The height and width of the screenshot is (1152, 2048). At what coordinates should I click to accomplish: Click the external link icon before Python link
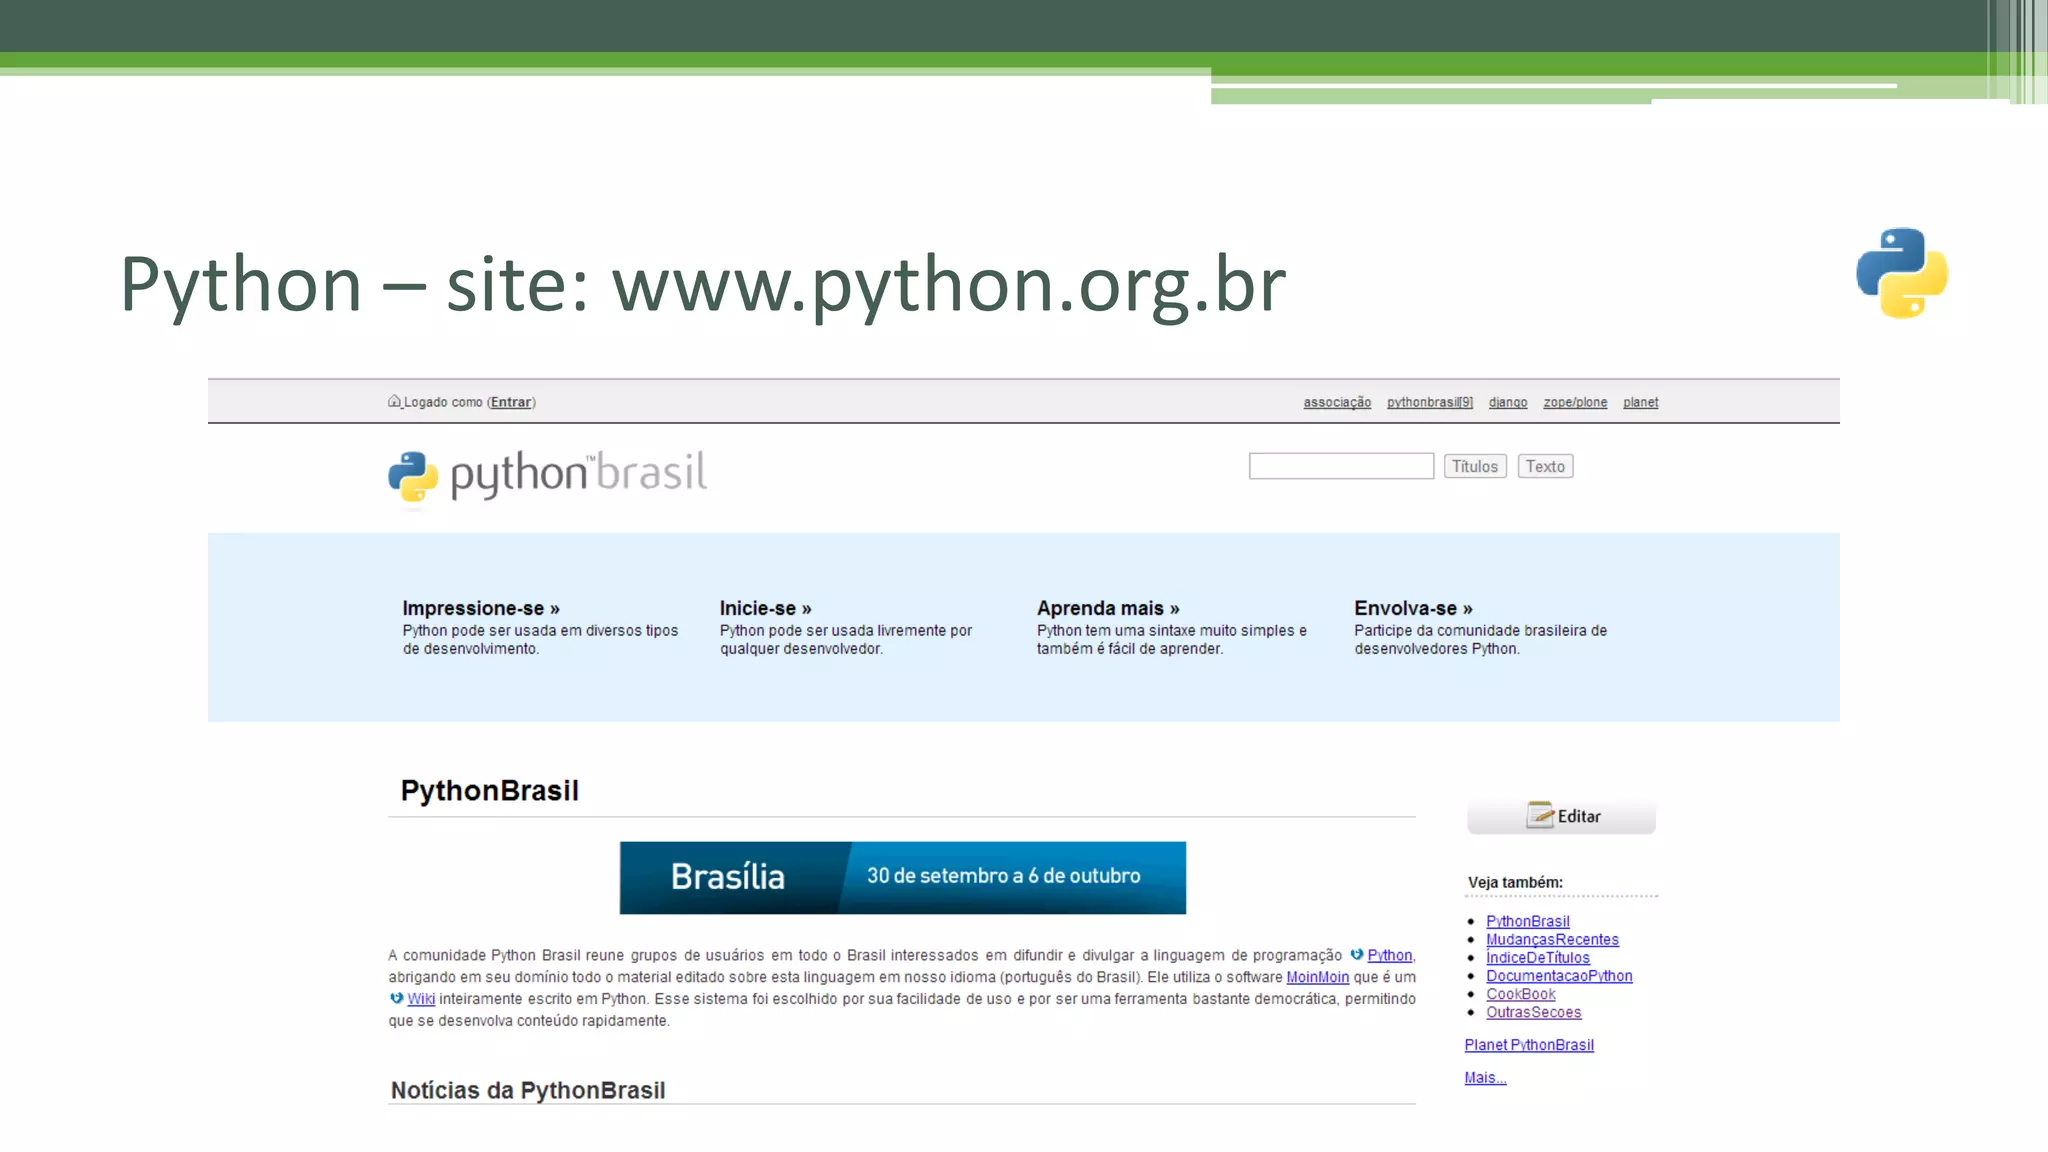coord(1357,955)
